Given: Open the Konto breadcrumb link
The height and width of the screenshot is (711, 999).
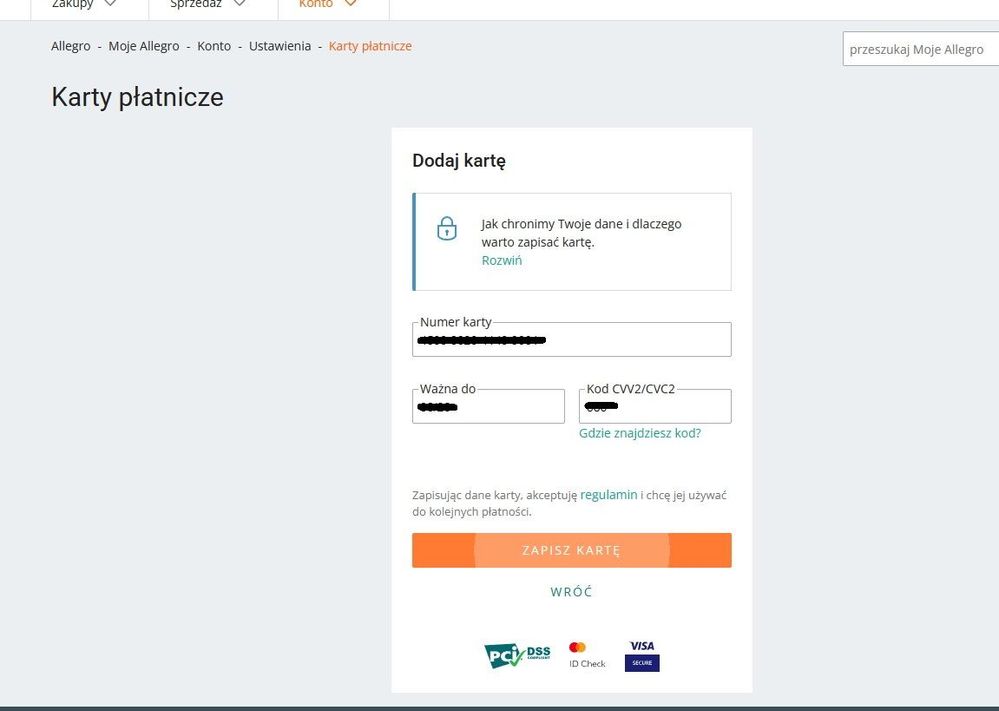Looking at the screenshot, I should click(x=214, y=46).
